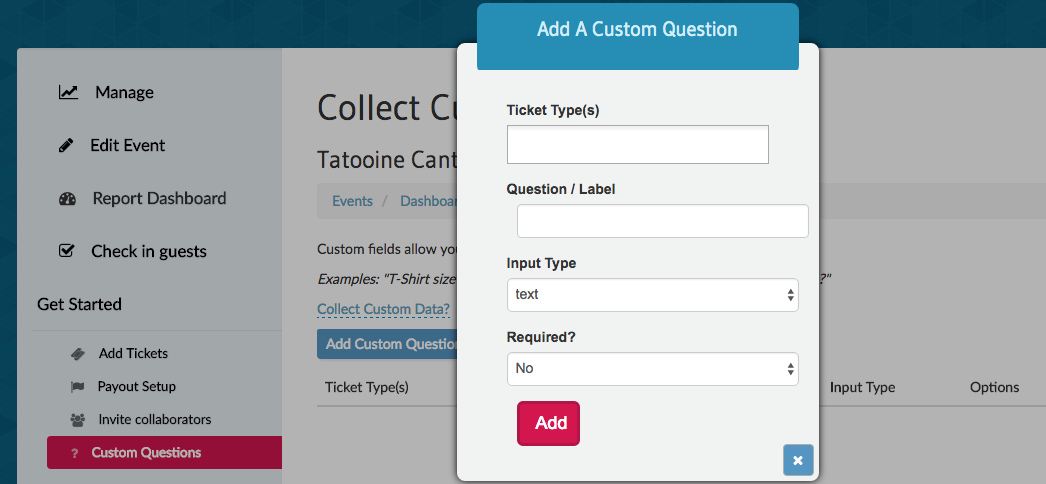Click the Manage chart icon
This screenshot has width=1046, height=484.
coord(68,93)
